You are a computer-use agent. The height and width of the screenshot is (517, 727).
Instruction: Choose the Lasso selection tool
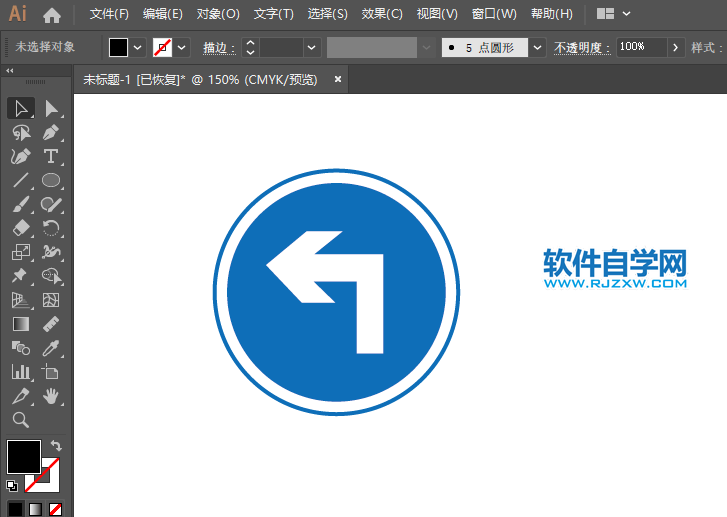point(21,133)
